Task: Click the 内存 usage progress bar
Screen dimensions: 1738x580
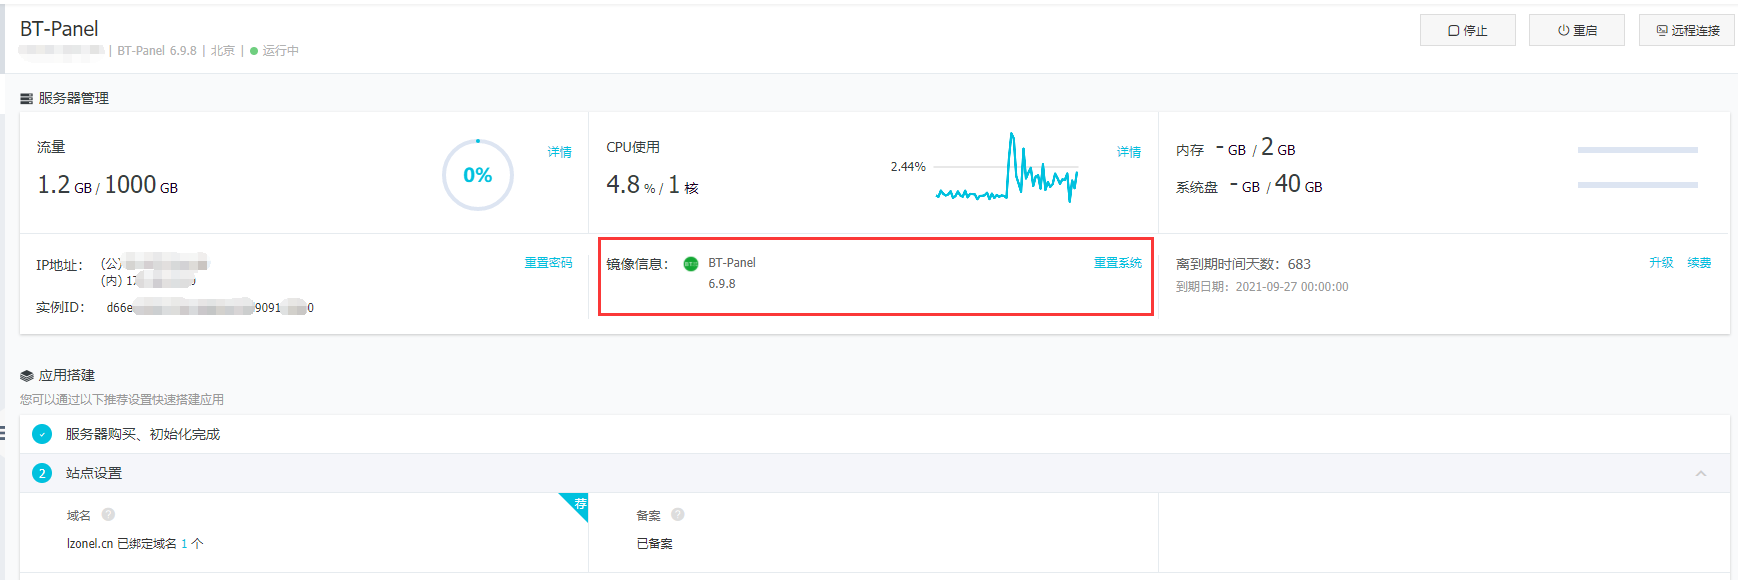Action: pyautogui.click(x=1638, y=150)
